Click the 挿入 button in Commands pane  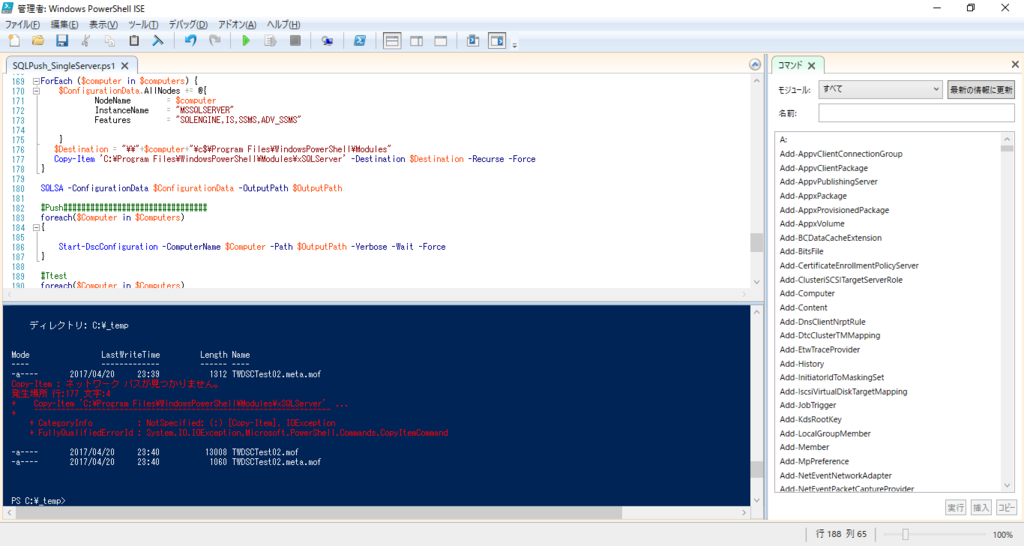[x=981, y=507]
